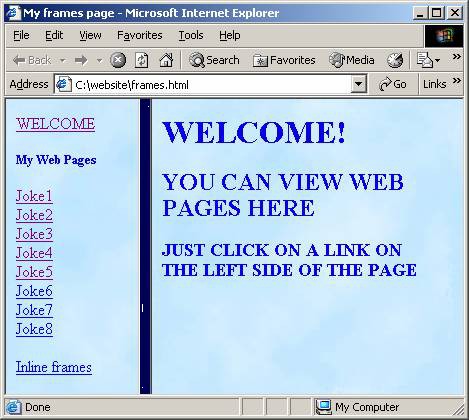469x420 pixels.
Task: Open the Favorites toolbar button
Action: [x=284, y=60]
